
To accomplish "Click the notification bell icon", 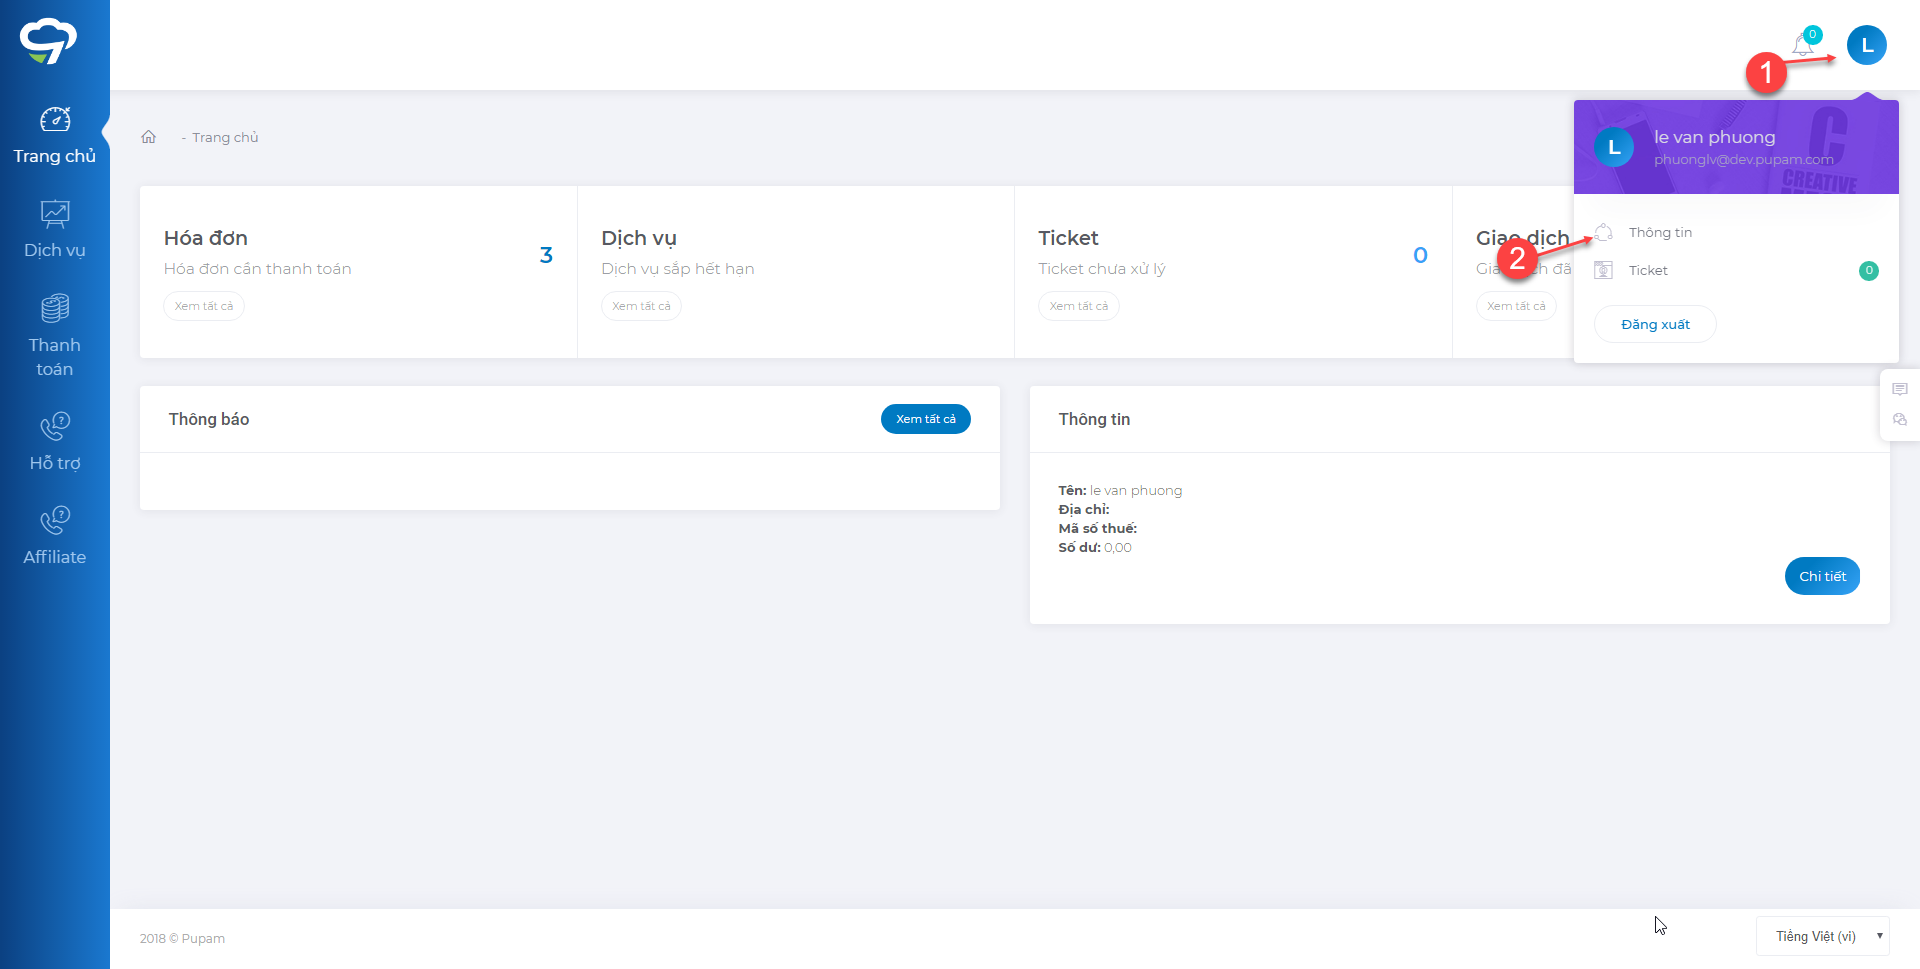I will click(x=1803, y=45).
